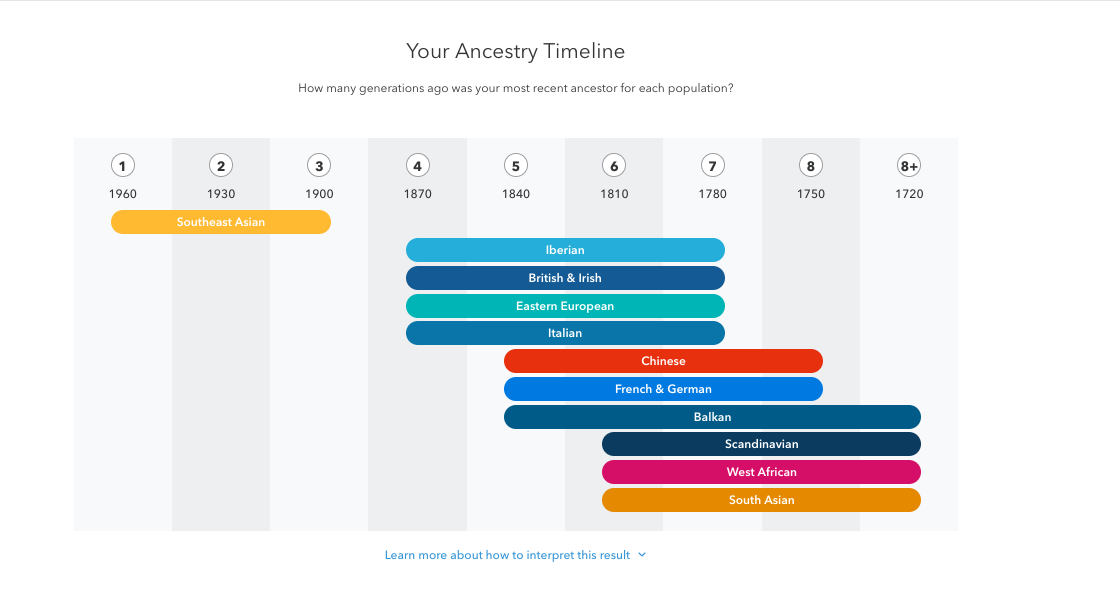Select the generation 4 circle marker
Screen dimensions: 1120x596
tap(418, 166)
